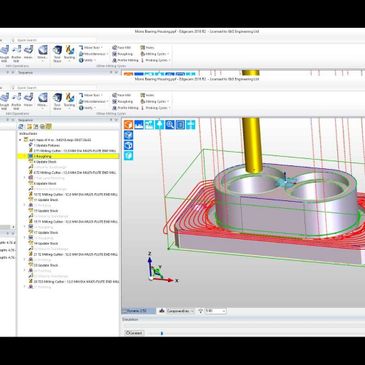Image resolution: width=365 pixels, height=365 pixels.
Task: Click blue page icon in viewport toolbar
Action: (x=180, y=125)
